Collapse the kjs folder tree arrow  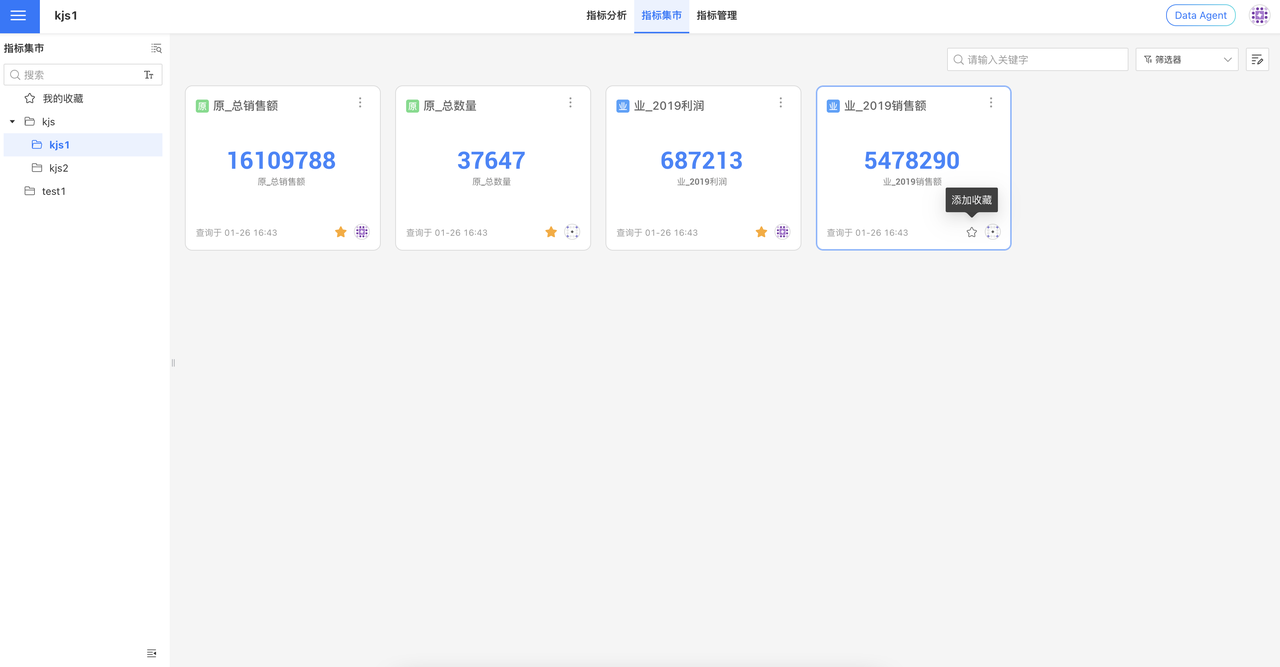[13, 122]
